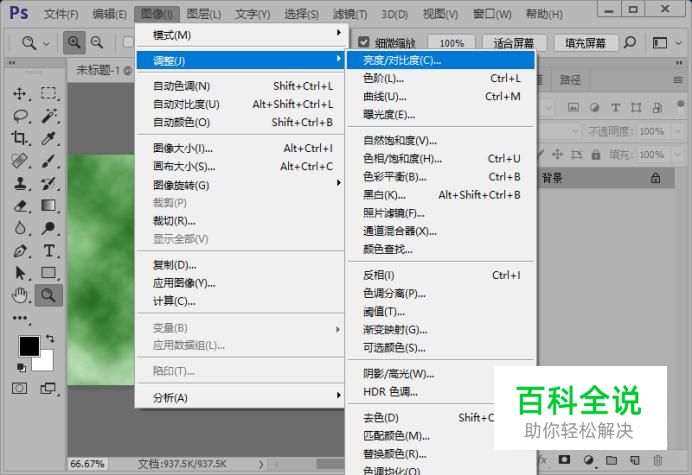Select the Blur tool
The width and height of the screenshot is (692, 475).
pyautogui.click(x=19, y=228)
